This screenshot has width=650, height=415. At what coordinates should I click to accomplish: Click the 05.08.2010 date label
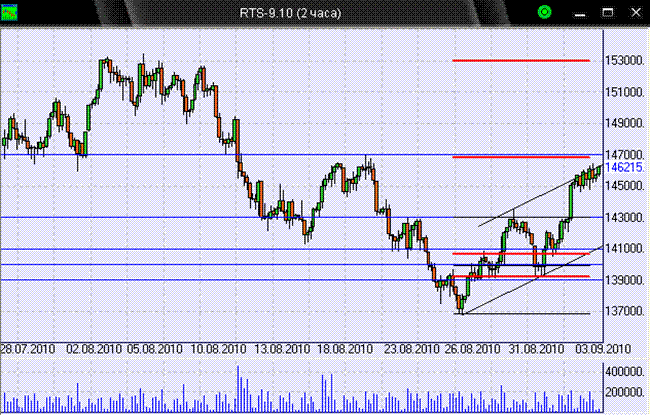pyautogui.click(x=155, y=349)
